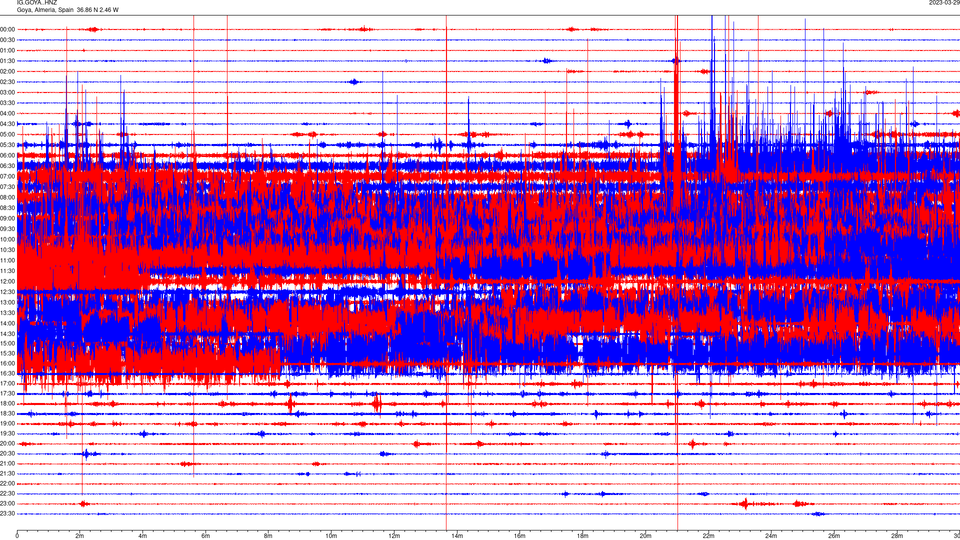
Task: Select the 18:00 time row label
Action: pos(7,404)
